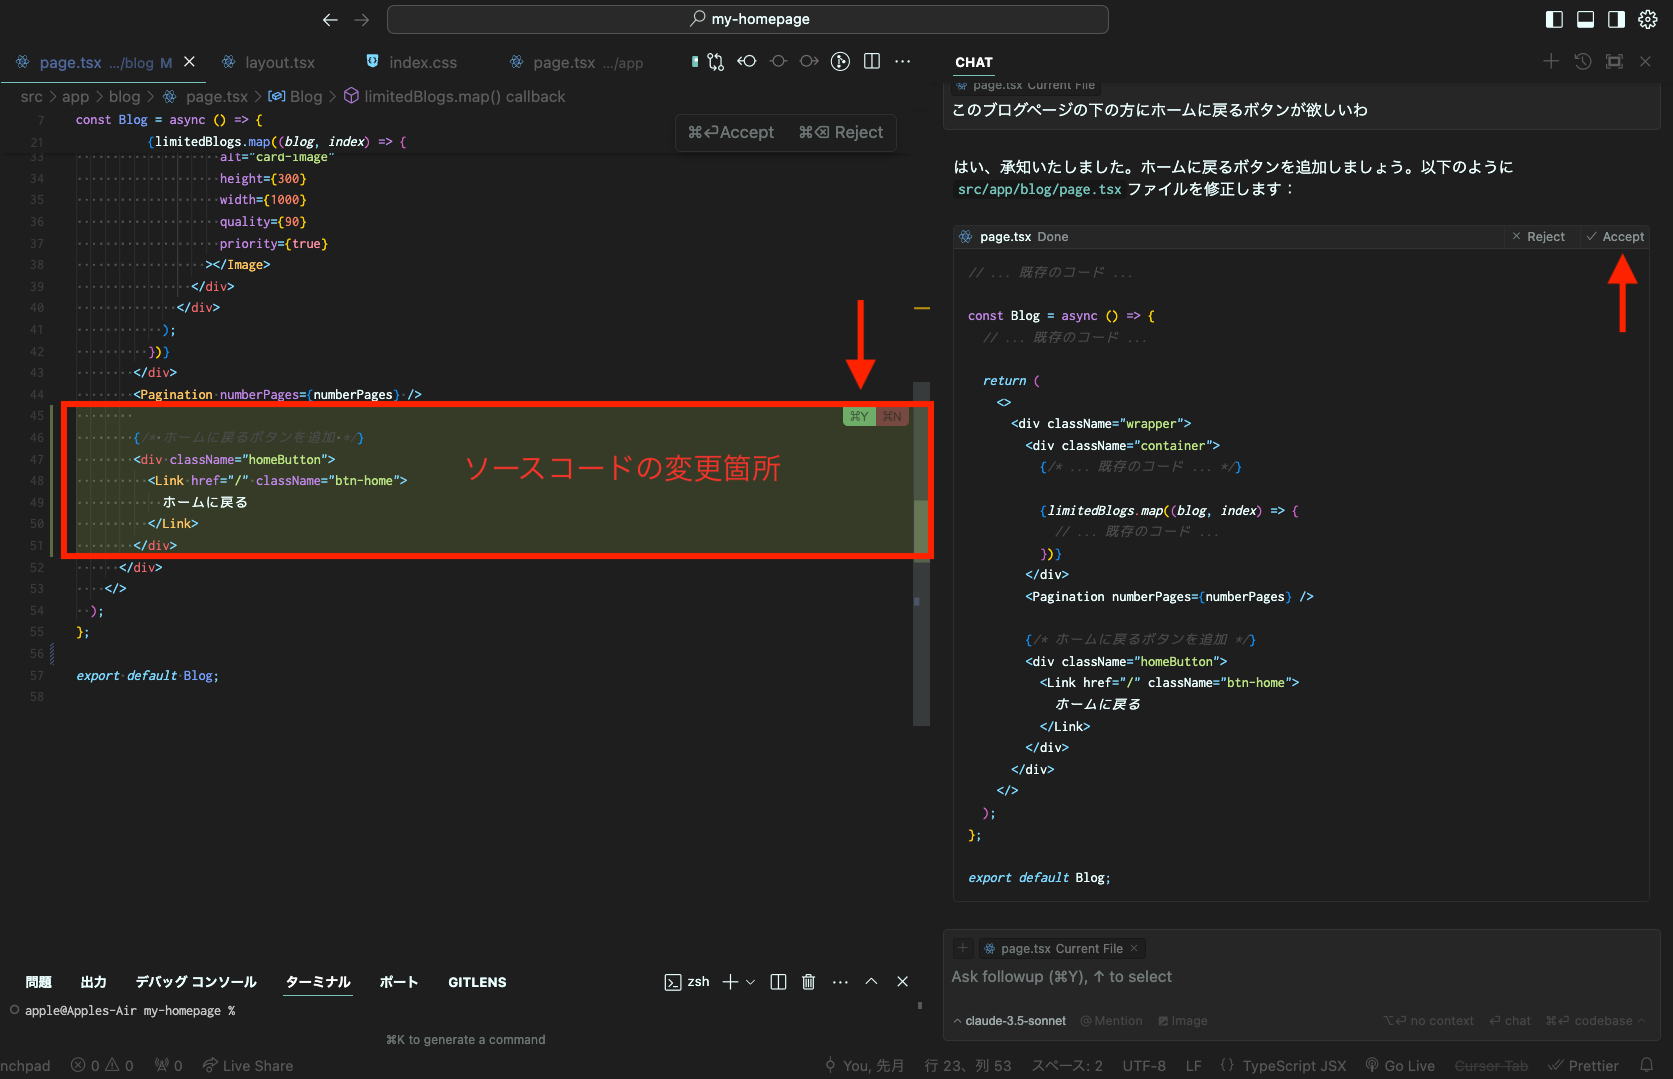This screenshot has width=1673, height=1079.
Task: Toggle secondary sidebar layout icon in title bar
Action: 1616,19
